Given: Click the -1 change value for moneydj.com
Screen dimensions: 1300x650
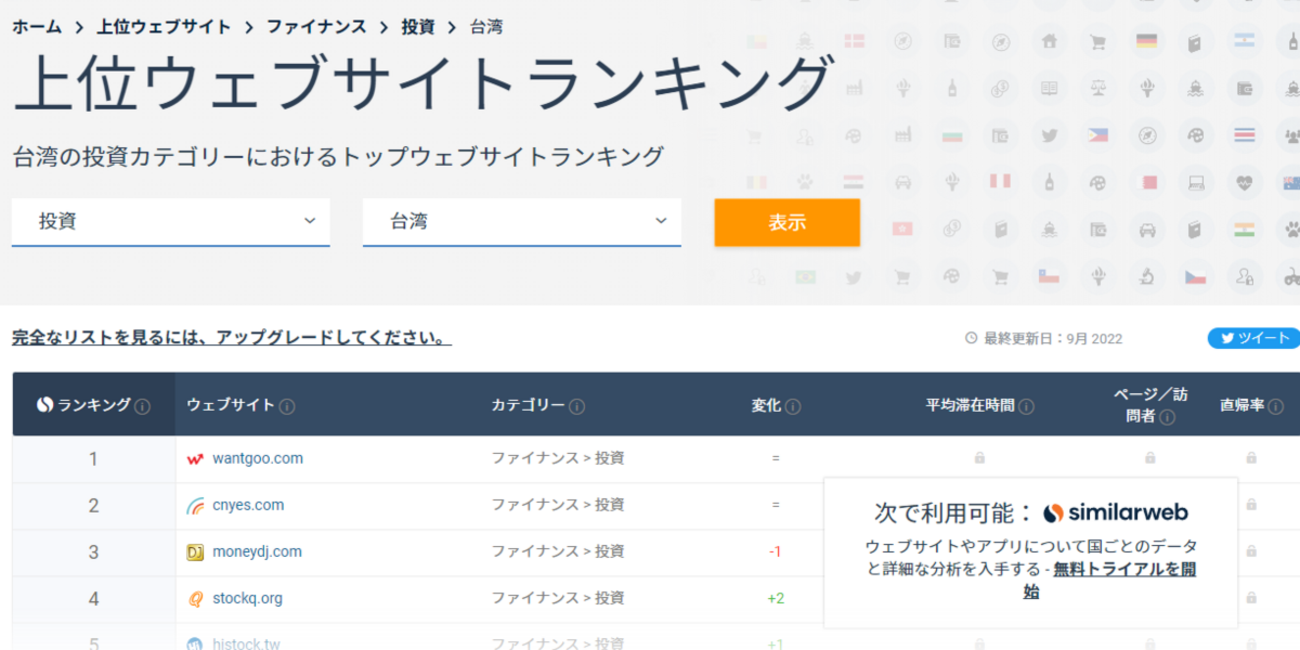Looking at the screenshot, I should (x=775, y=552).
